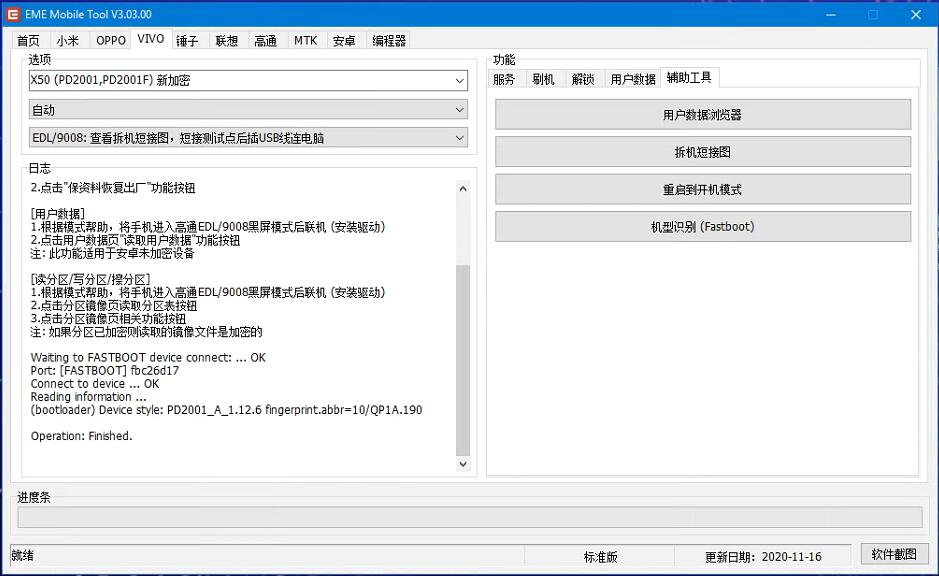Click the 标准版 status bar entry
The image size is (939, 576).
(601, 557)
